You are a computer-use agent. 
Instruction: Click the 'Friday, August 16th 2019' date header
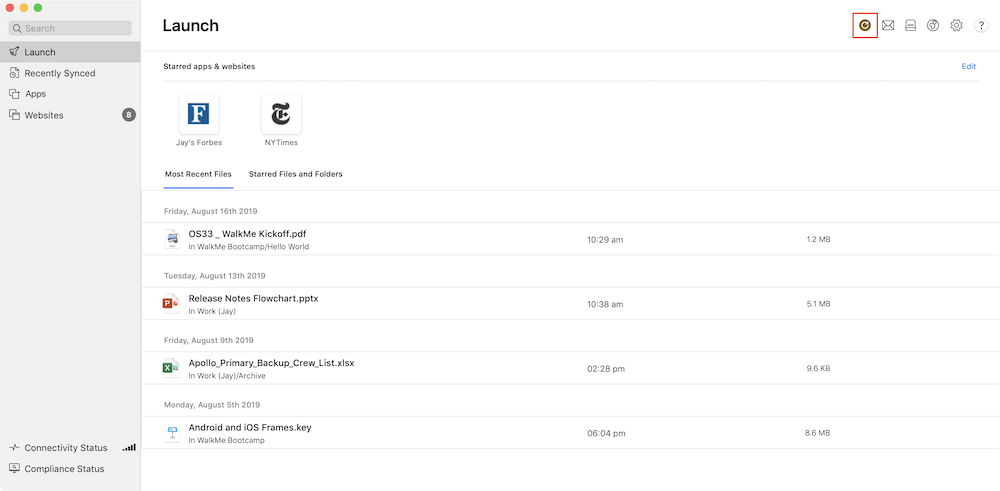pos(210,211)
